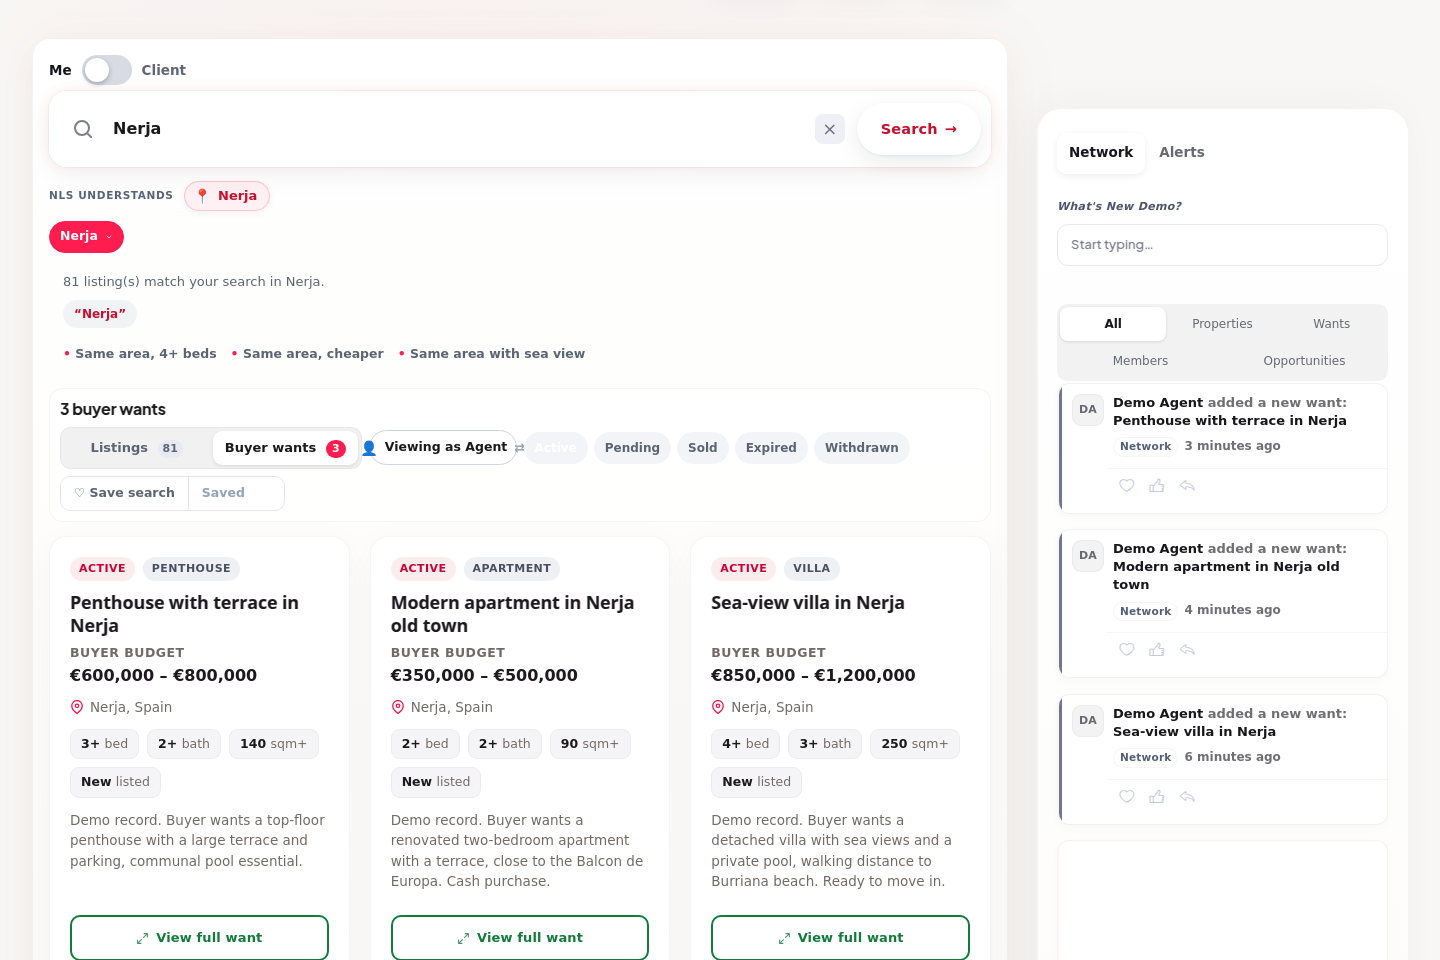
Task: Switch to the Alerts tab
Action: [1182, 152]
